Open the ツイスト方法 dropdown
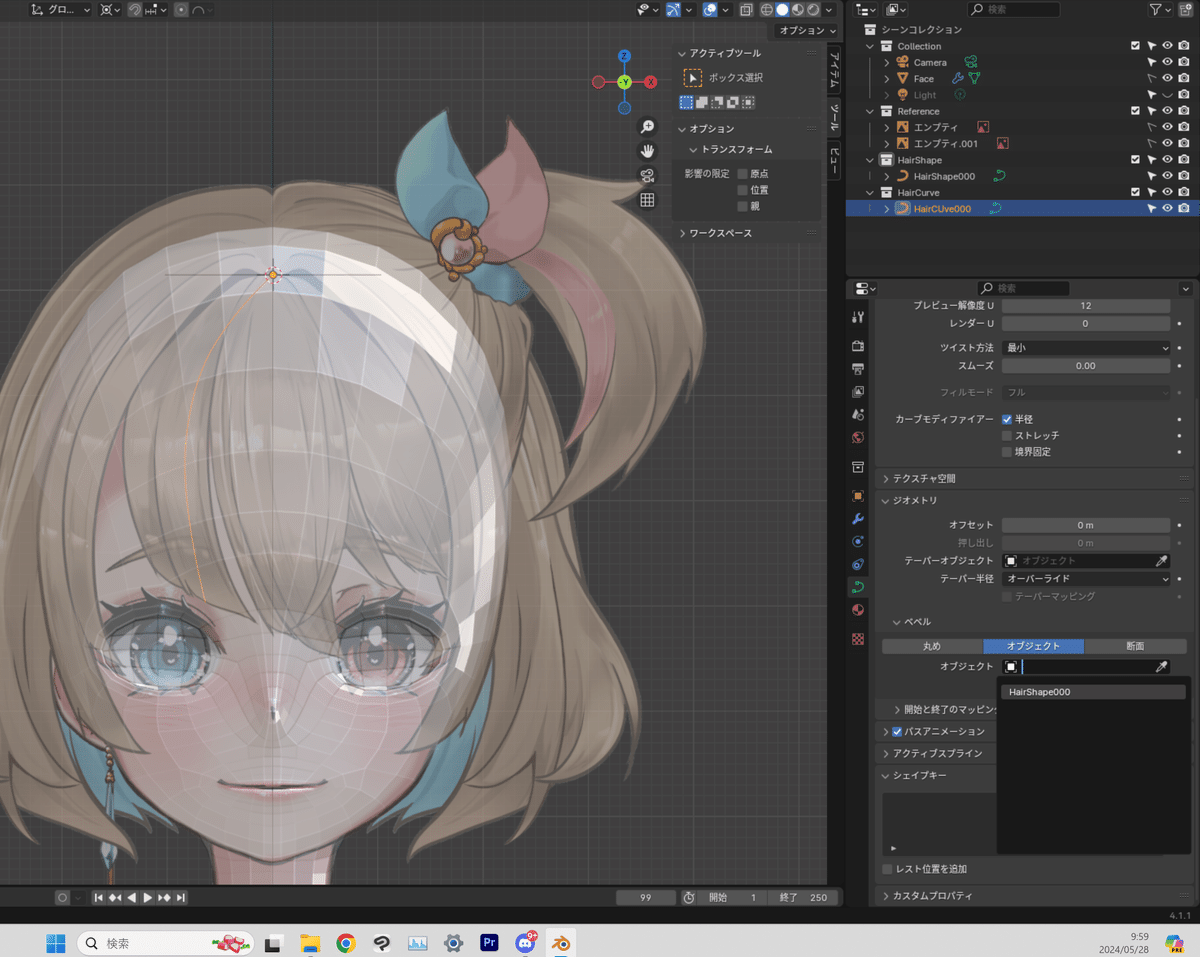The image size is (1200, 957). coord(1086,348)
